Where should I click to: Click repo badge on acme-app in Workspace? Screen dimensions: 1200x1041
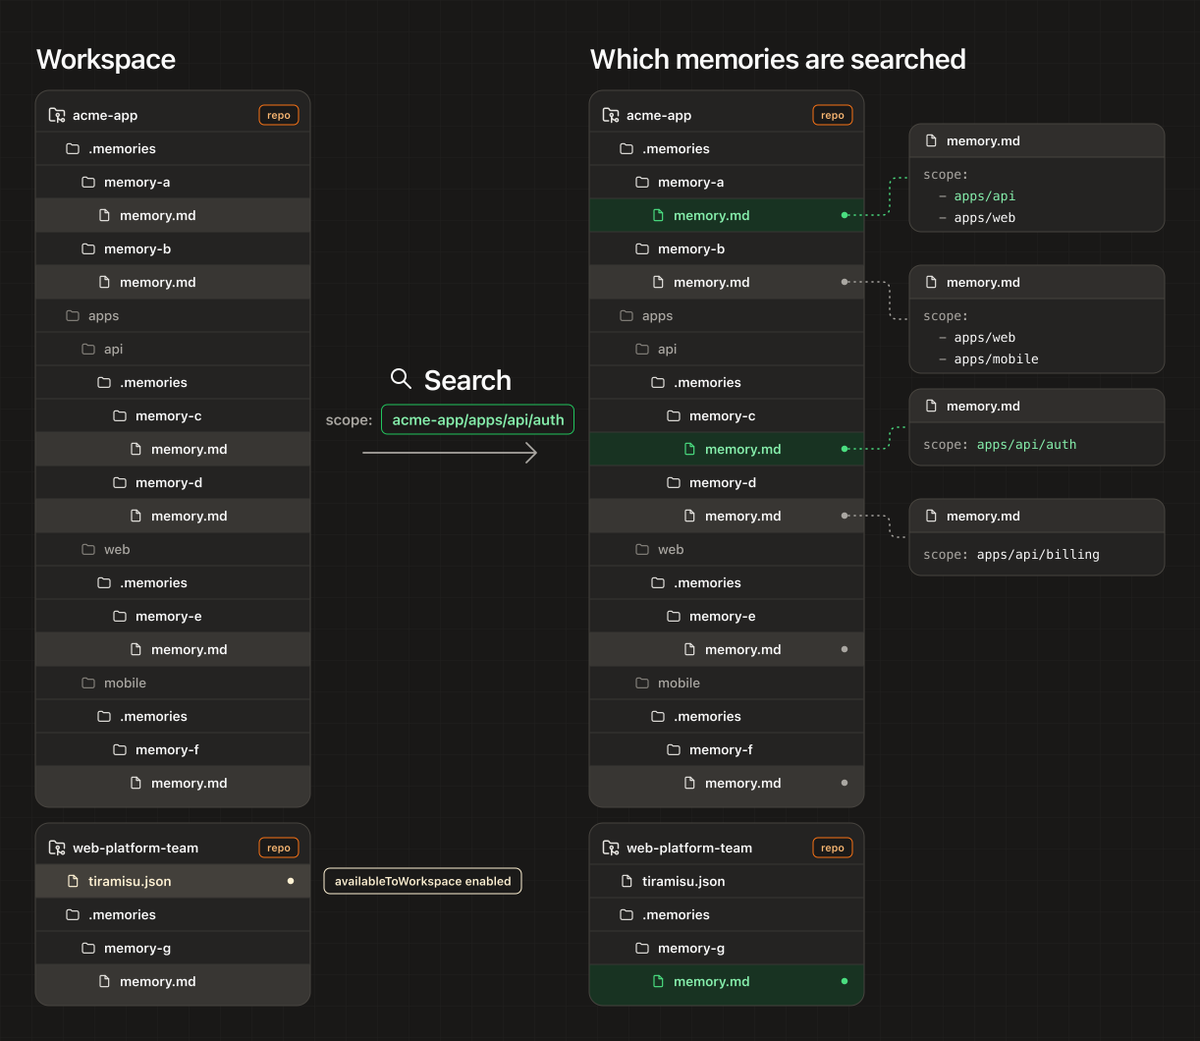click(279, 115)
